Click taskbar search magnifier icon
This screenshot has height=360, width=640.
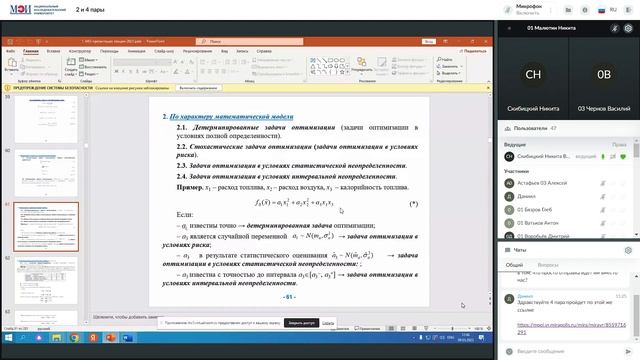point(23,338)
